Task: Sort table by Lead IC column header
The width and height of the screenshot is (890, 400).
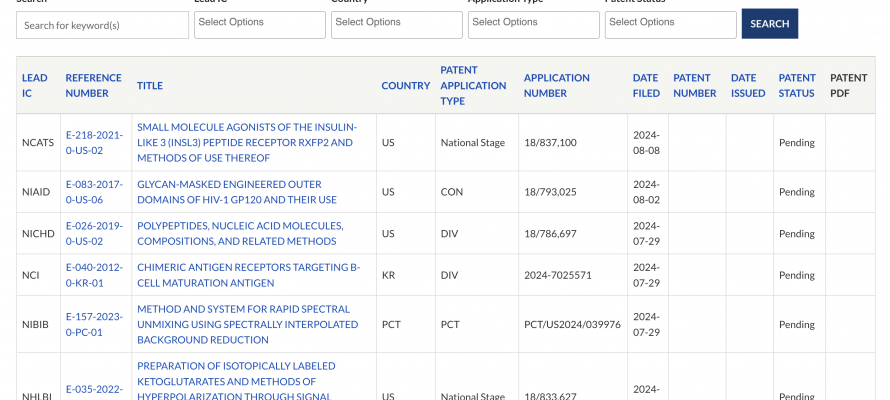Action: 35,86
